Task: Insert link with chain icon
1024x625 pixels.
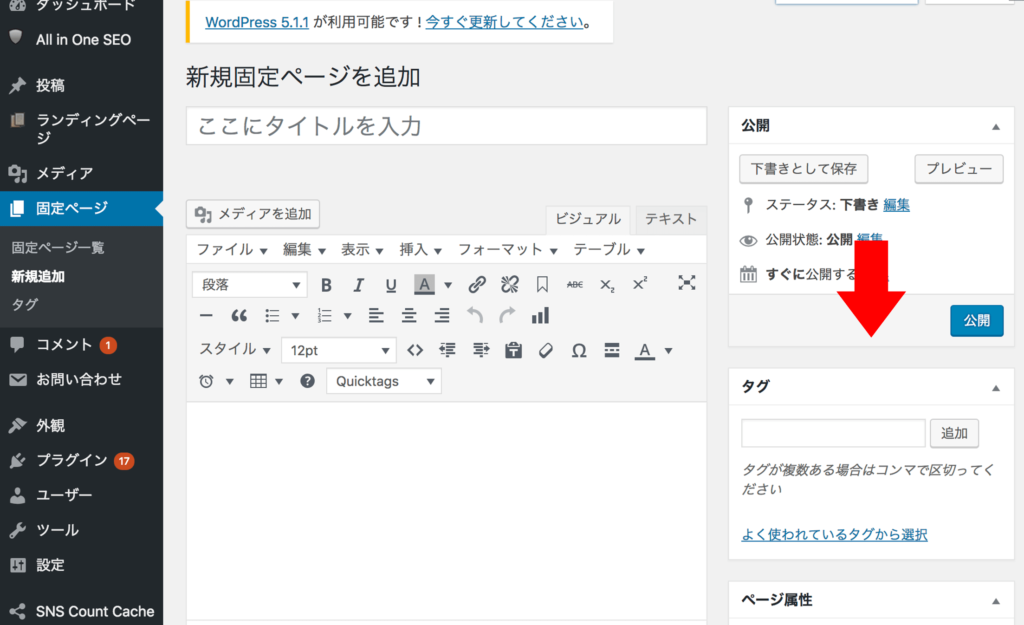Action: tap(477, 284)
